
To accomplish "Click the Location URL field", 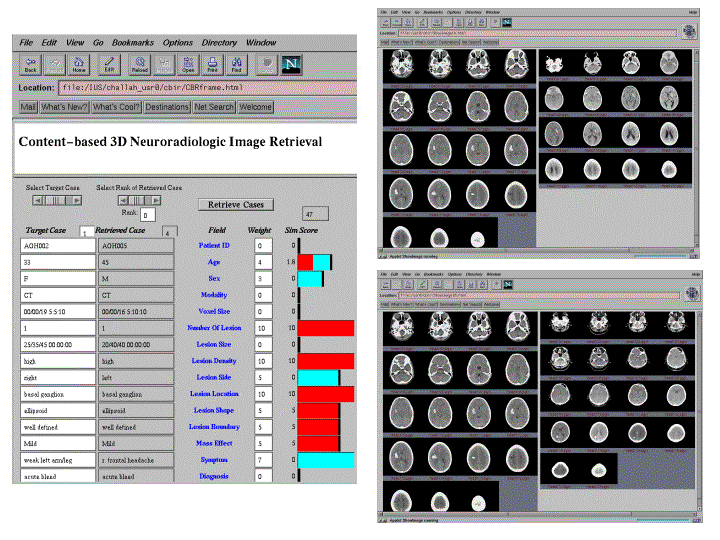I will pos(200,87).
